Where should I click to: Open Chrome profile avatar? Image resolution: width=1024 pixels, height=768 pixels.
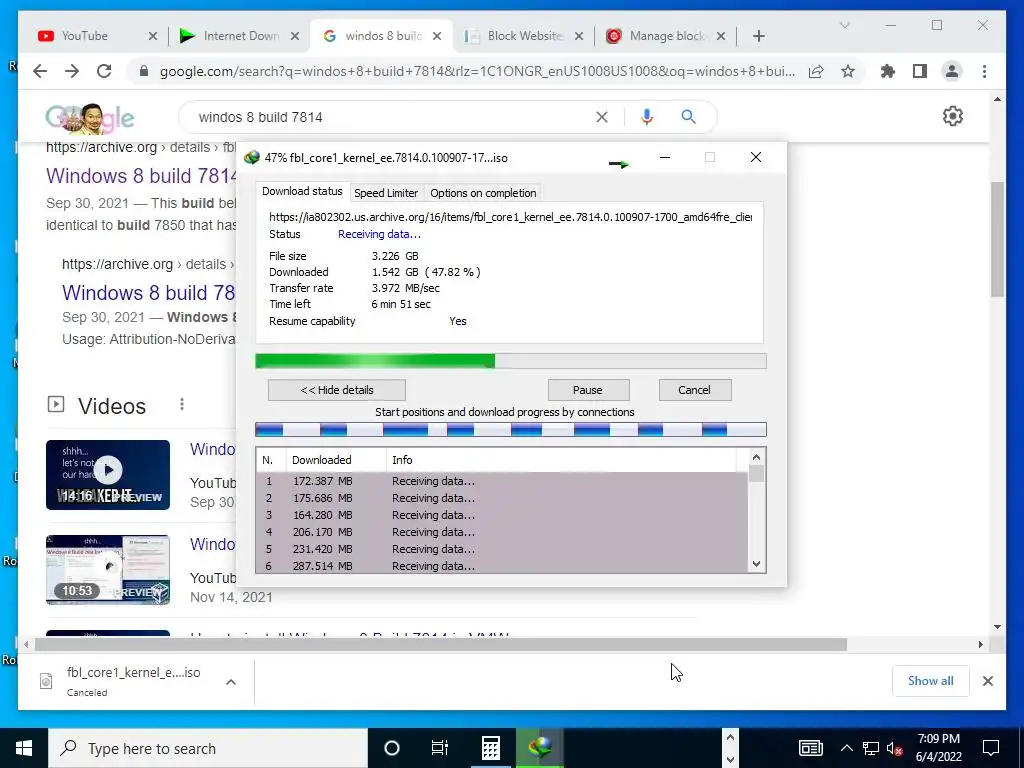952,71
